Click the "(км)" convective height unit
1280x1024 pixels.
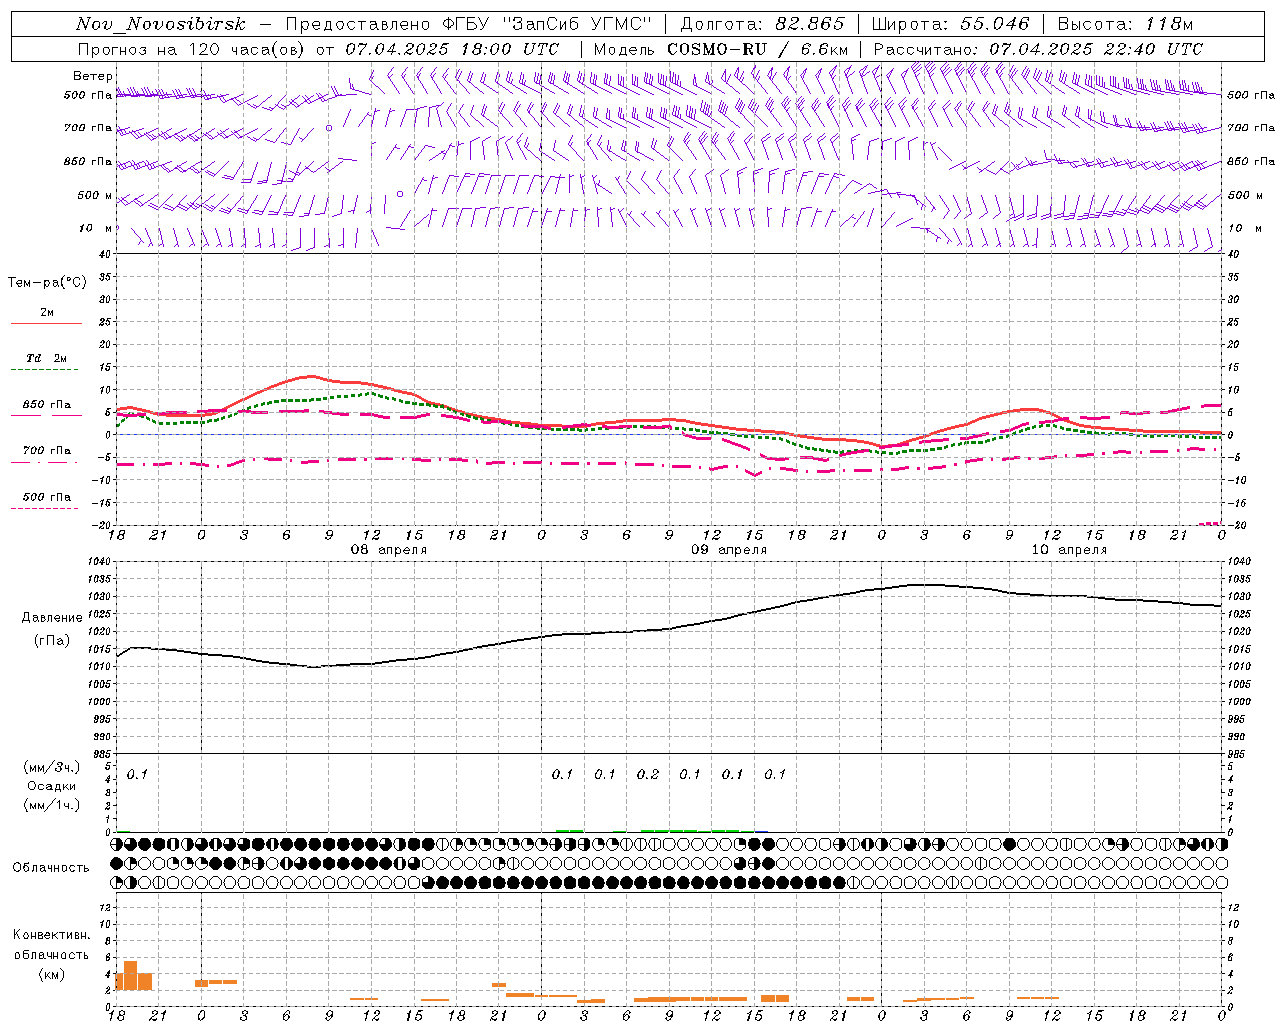pyautogui.click(x=52, y=974)
